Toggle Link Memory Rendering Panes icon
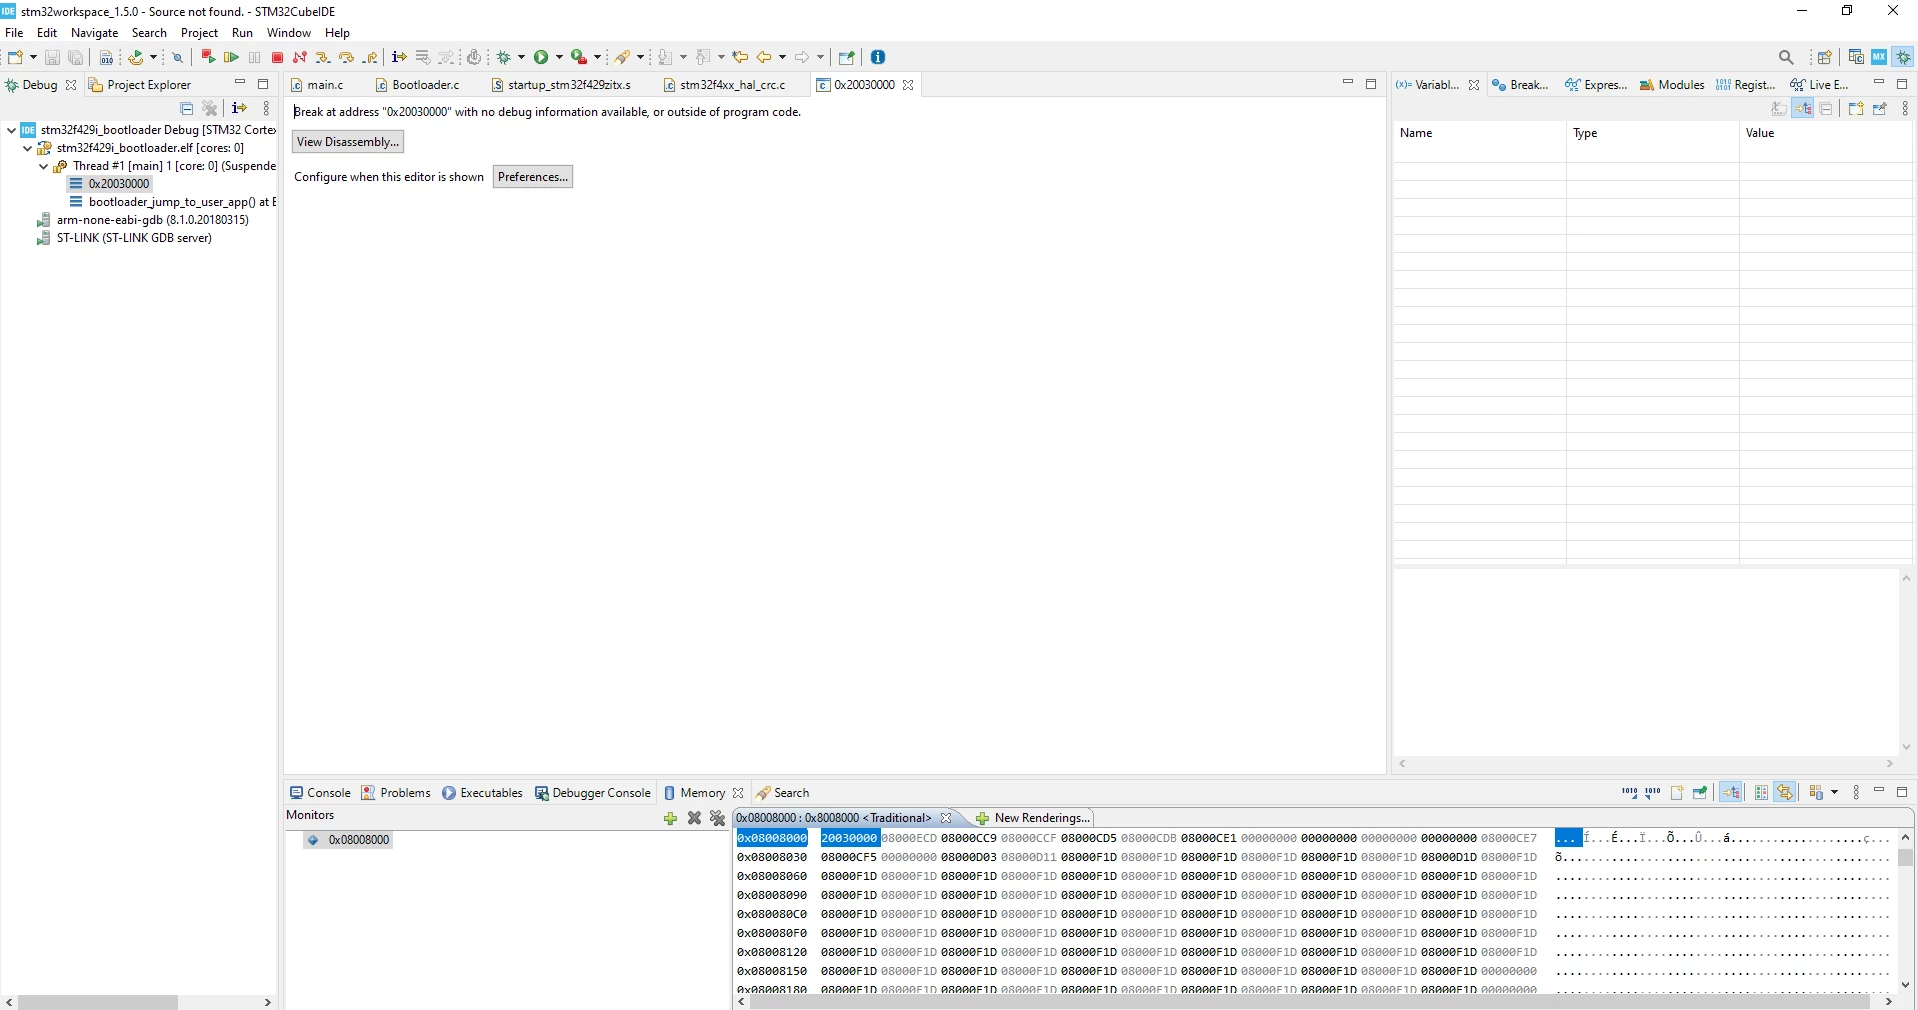 (x=1785, y=793)
